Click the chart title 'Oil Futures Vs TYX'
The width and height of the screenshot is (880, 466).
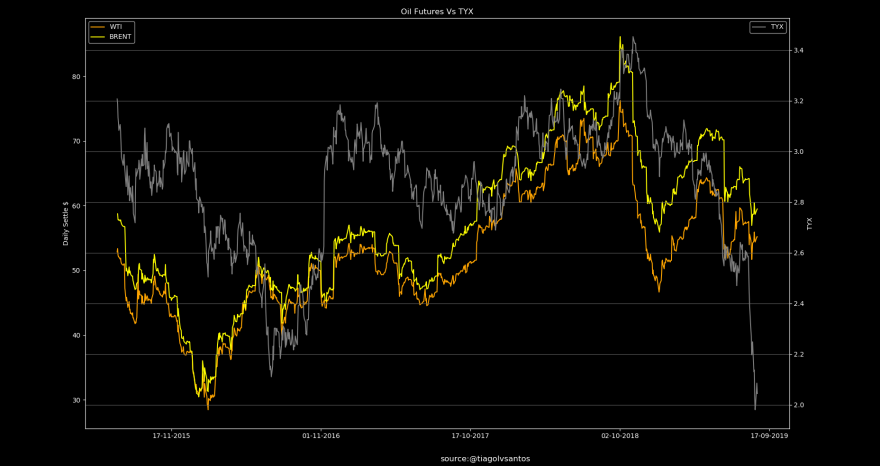[437, 11]
